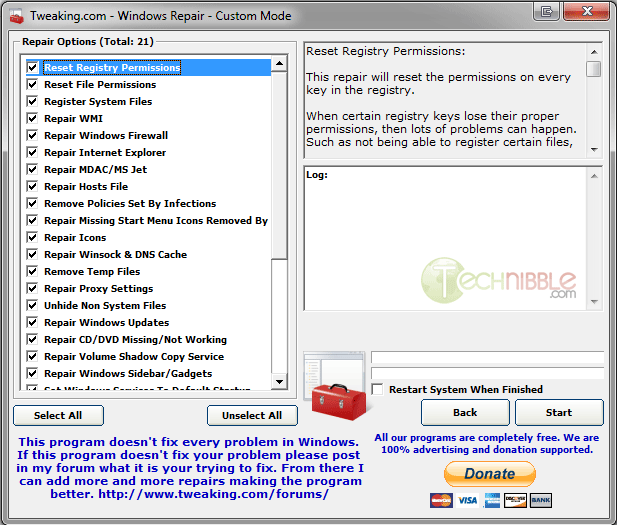
Task: Click the window restore icon in title bar
Action: (547, 11)
